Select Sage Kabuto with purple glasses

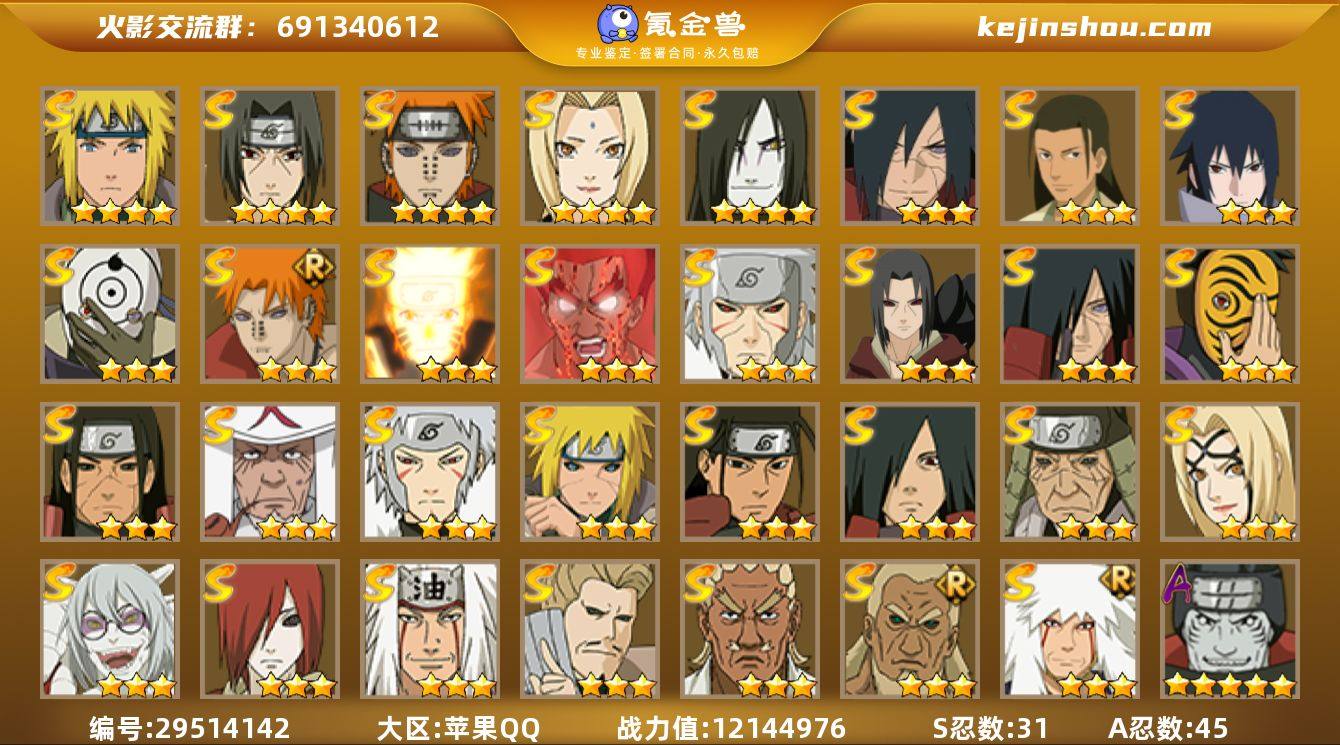(110, 629)
